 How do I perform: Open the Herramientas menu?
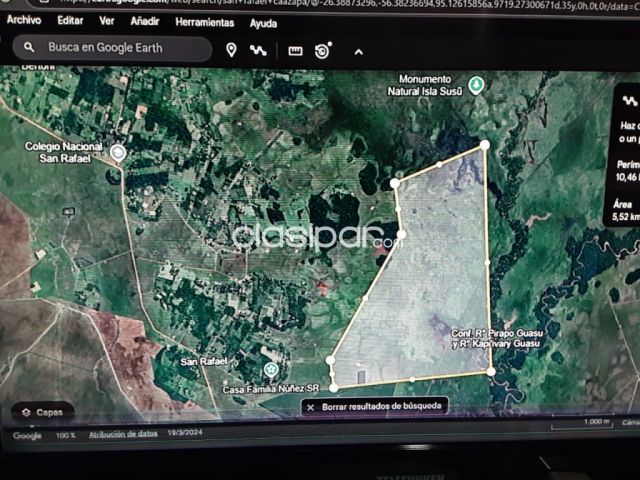(204, 22)
